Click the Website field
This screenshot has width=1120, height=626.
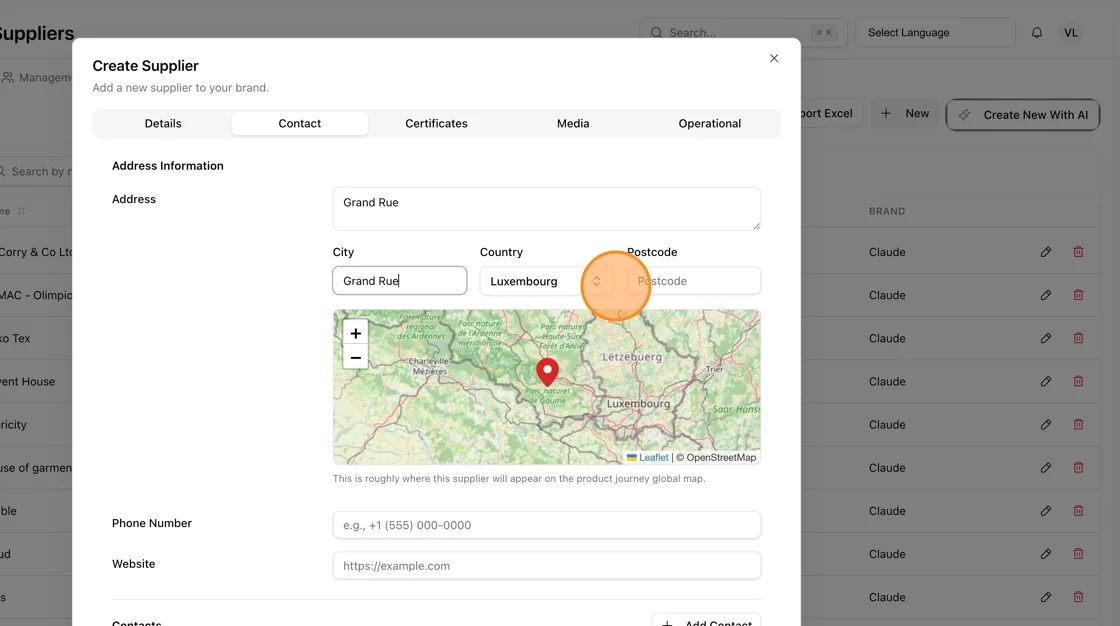(546, 566)
